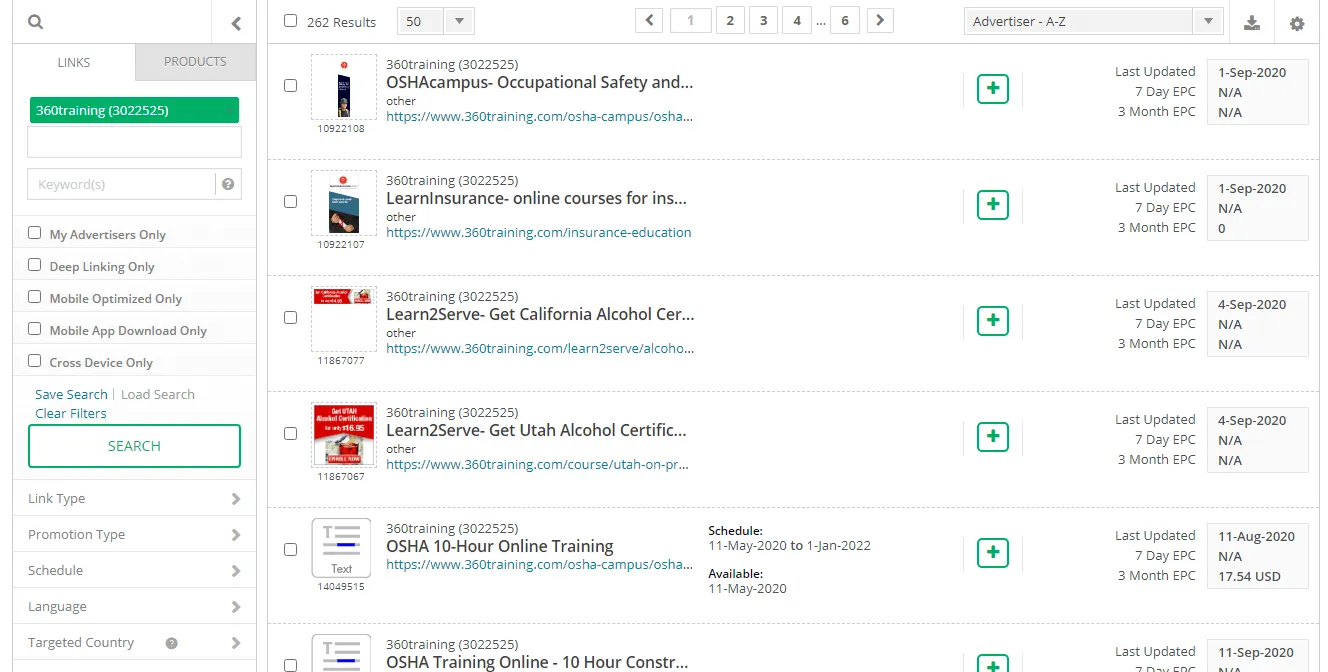The image size is (1328, 672).
Task: Check the select-all results checkbox
Action: click(x=290, y=21)
